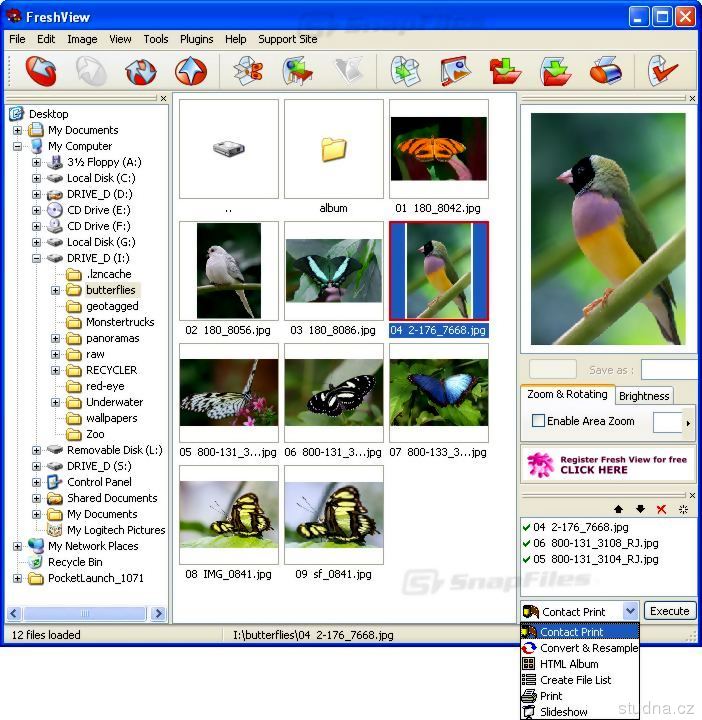Click the Register Fresh View banner link
The width and height of the screenshot is (702, 720).
[606, 464]
